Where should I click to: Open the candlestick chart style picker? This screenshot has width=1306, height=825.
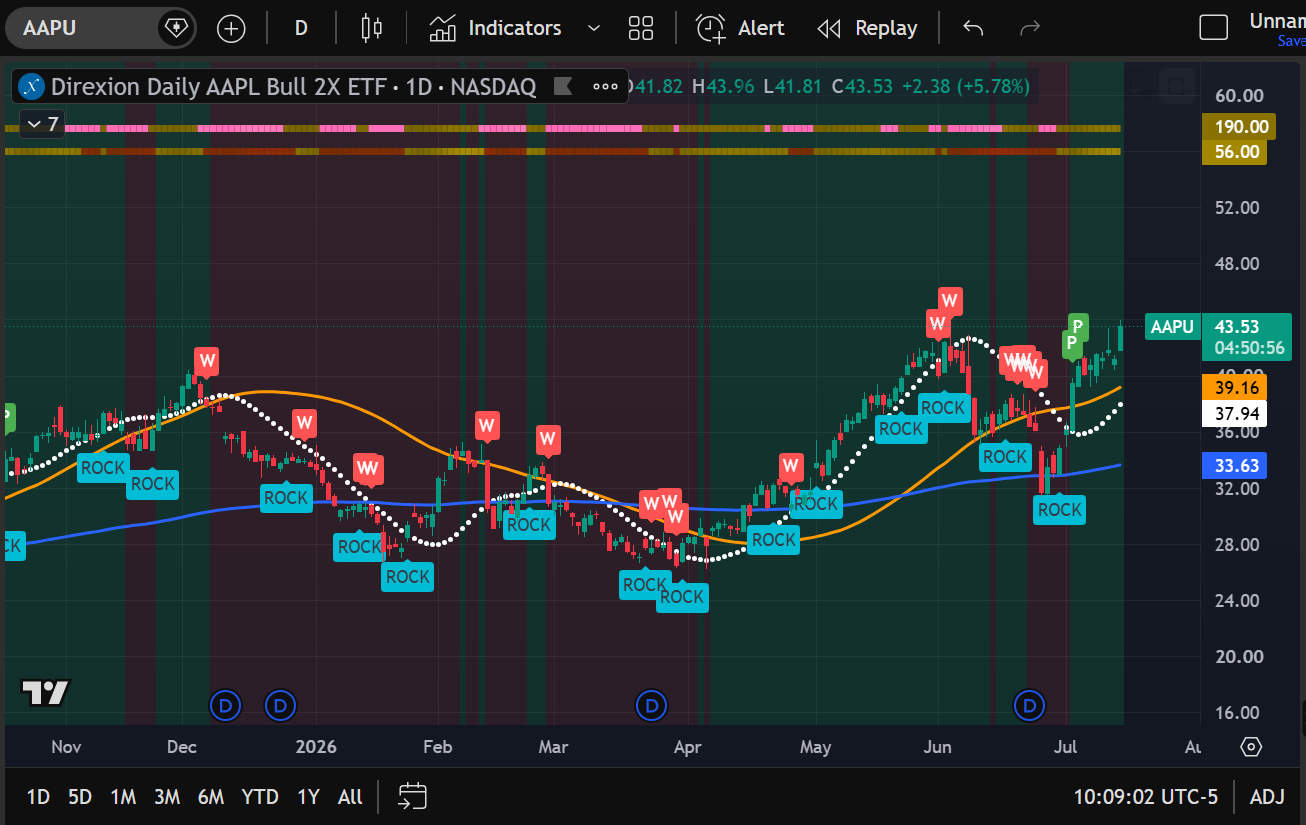(372, 28)
